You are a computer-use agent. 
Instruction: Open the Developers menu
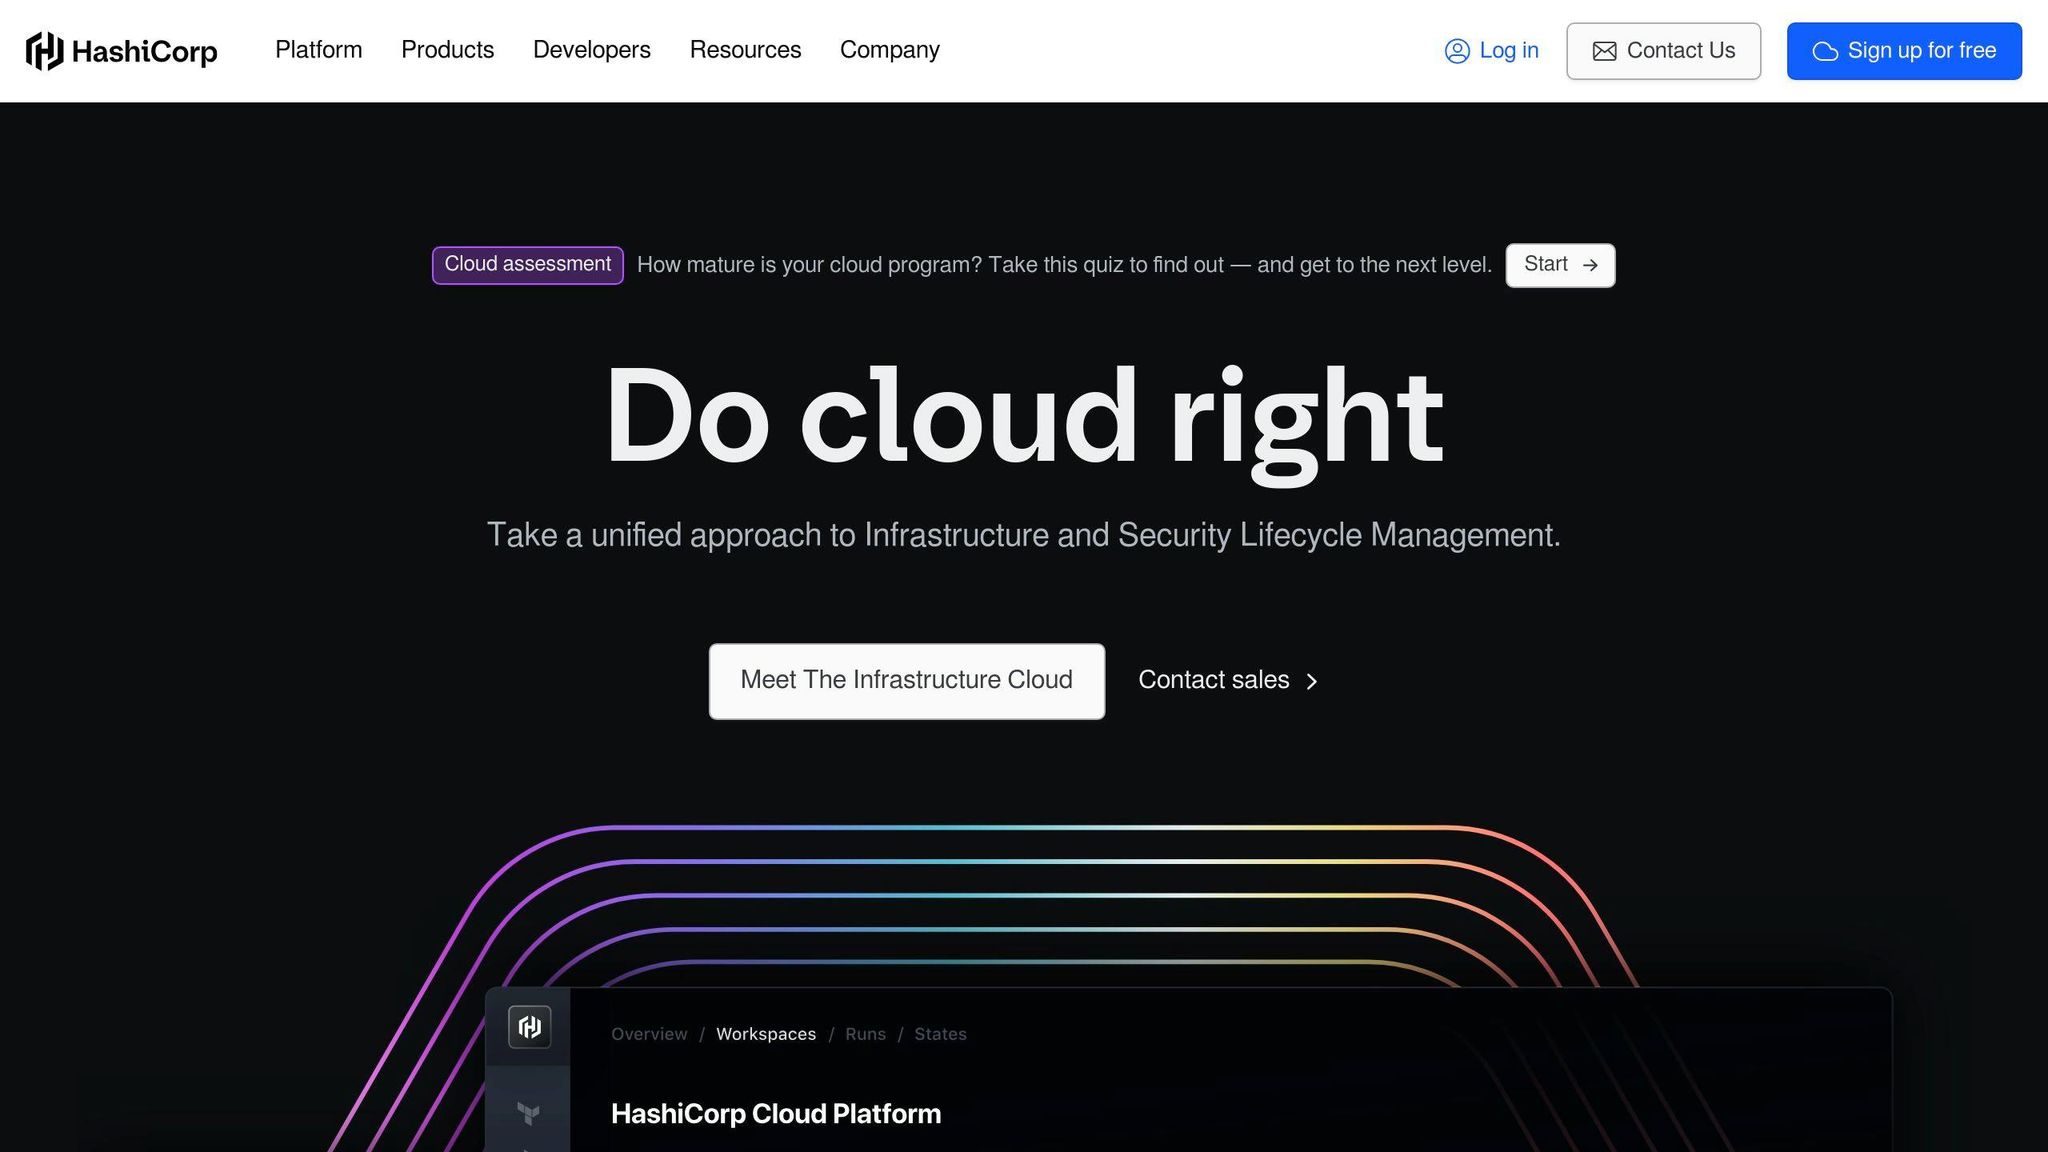pos(591,50)
